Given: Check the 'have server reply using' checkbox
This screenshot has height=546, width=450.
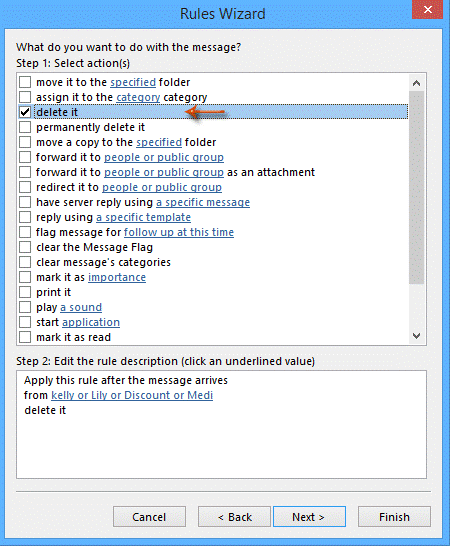Looking at the screenshot, I should click(x=25, y=202).
